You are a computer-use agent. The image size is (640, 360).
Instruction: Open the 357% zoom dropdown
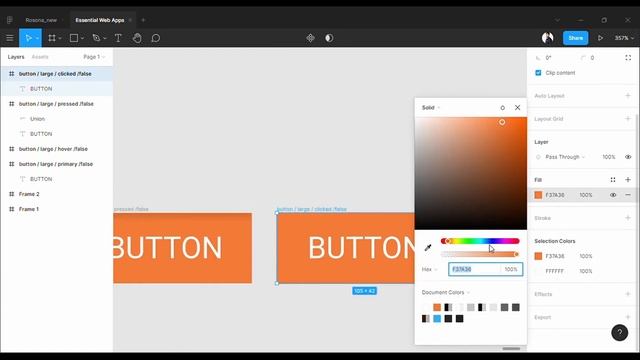pyautogui.click(x=624, y=38)
